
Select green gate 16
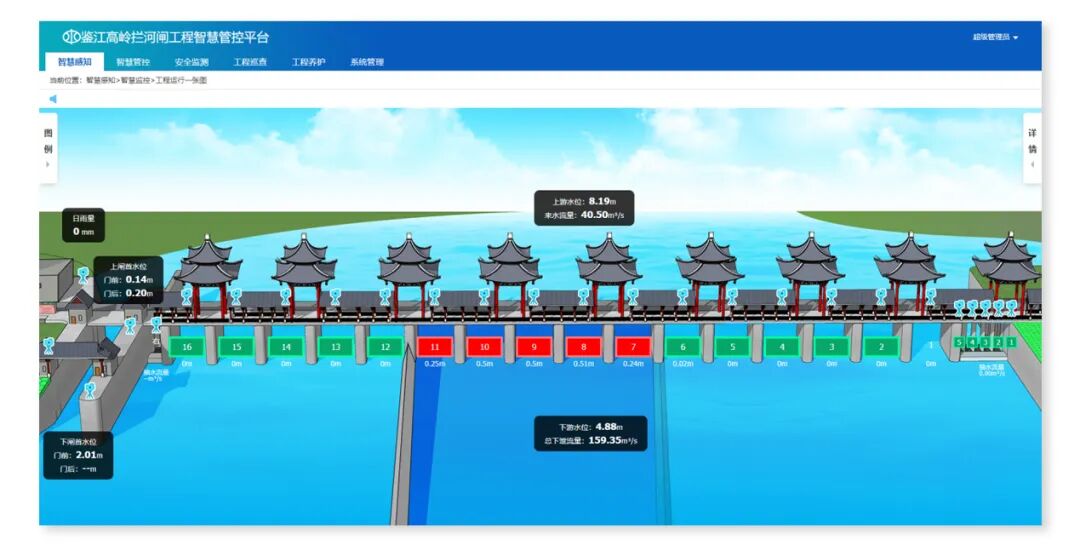point(187,347)
